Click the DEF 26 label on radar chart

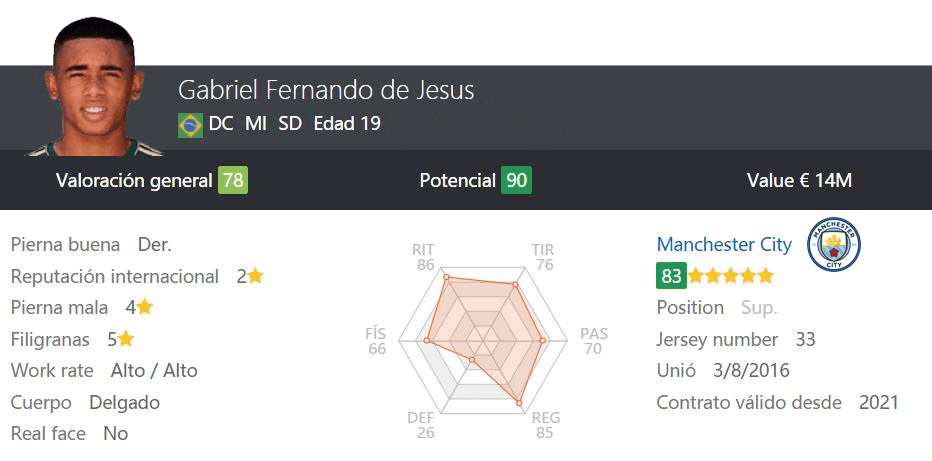point(425,425)
